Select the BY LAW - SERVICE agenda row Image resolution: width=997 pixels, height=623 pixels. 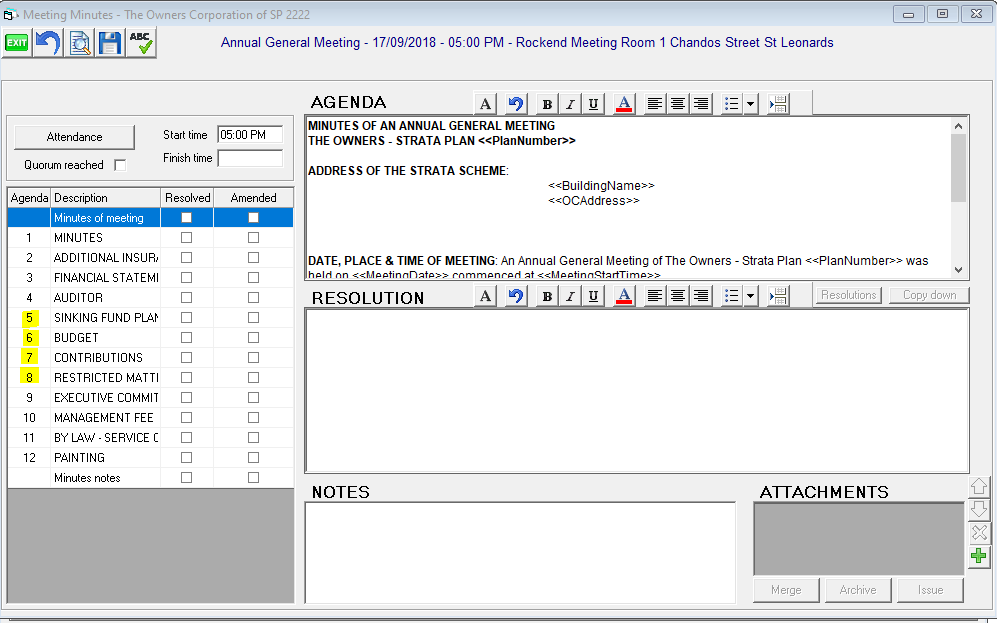[x=151, y=437]
